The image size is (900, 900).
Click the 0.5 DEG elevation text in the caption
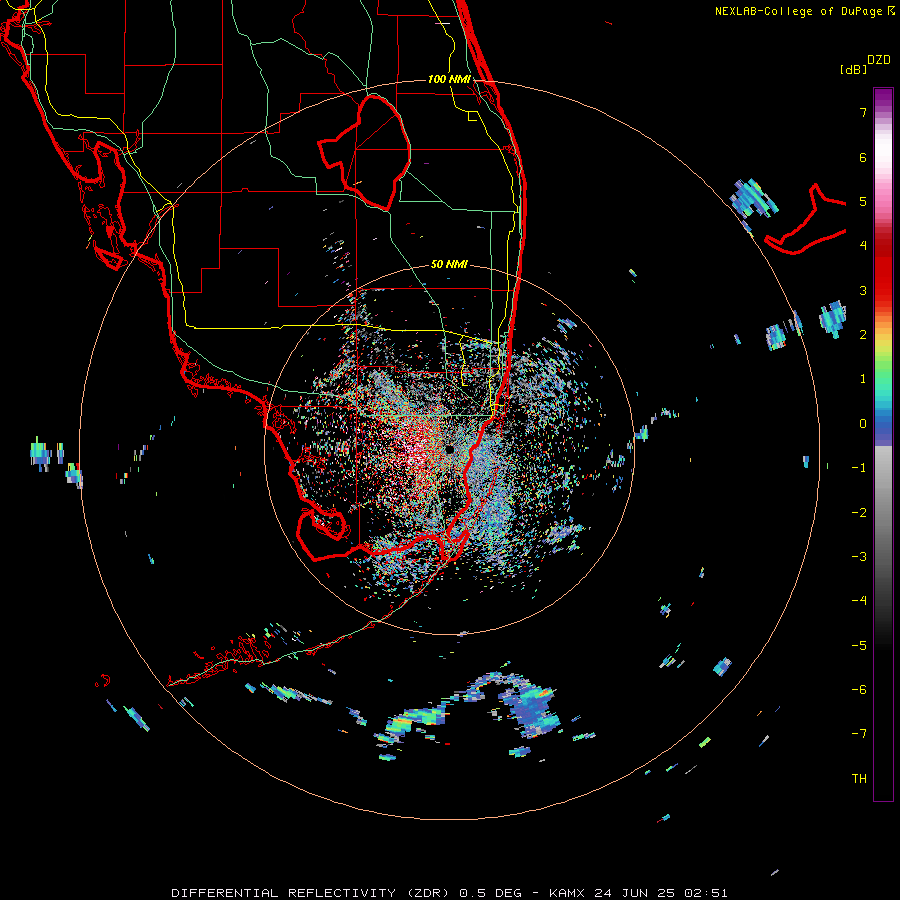(x=491, y=893)
